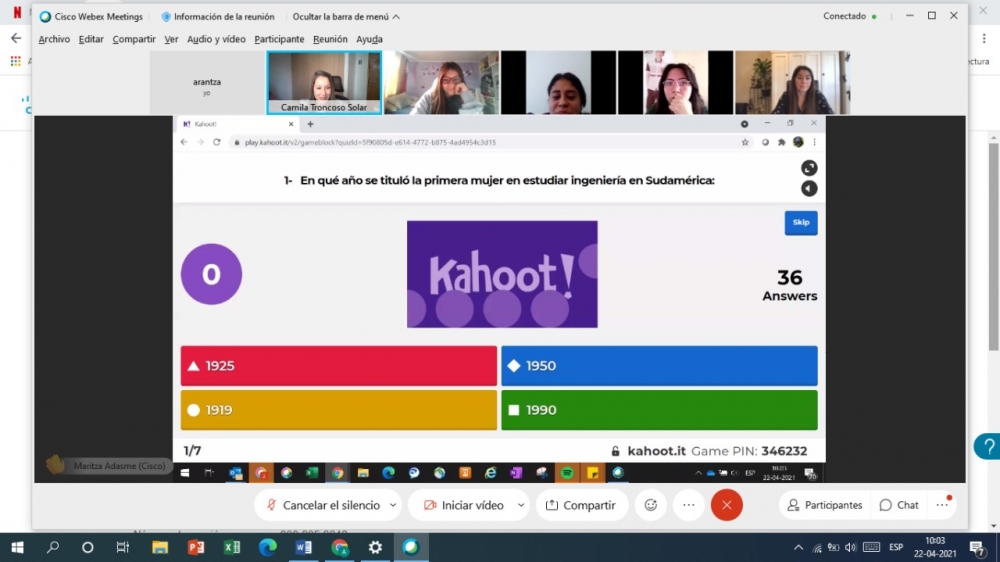Image resolution: width=1000 pixels, height=562 pixels.
Task: Open the Ver menu
Action: [x=171, y=39]
